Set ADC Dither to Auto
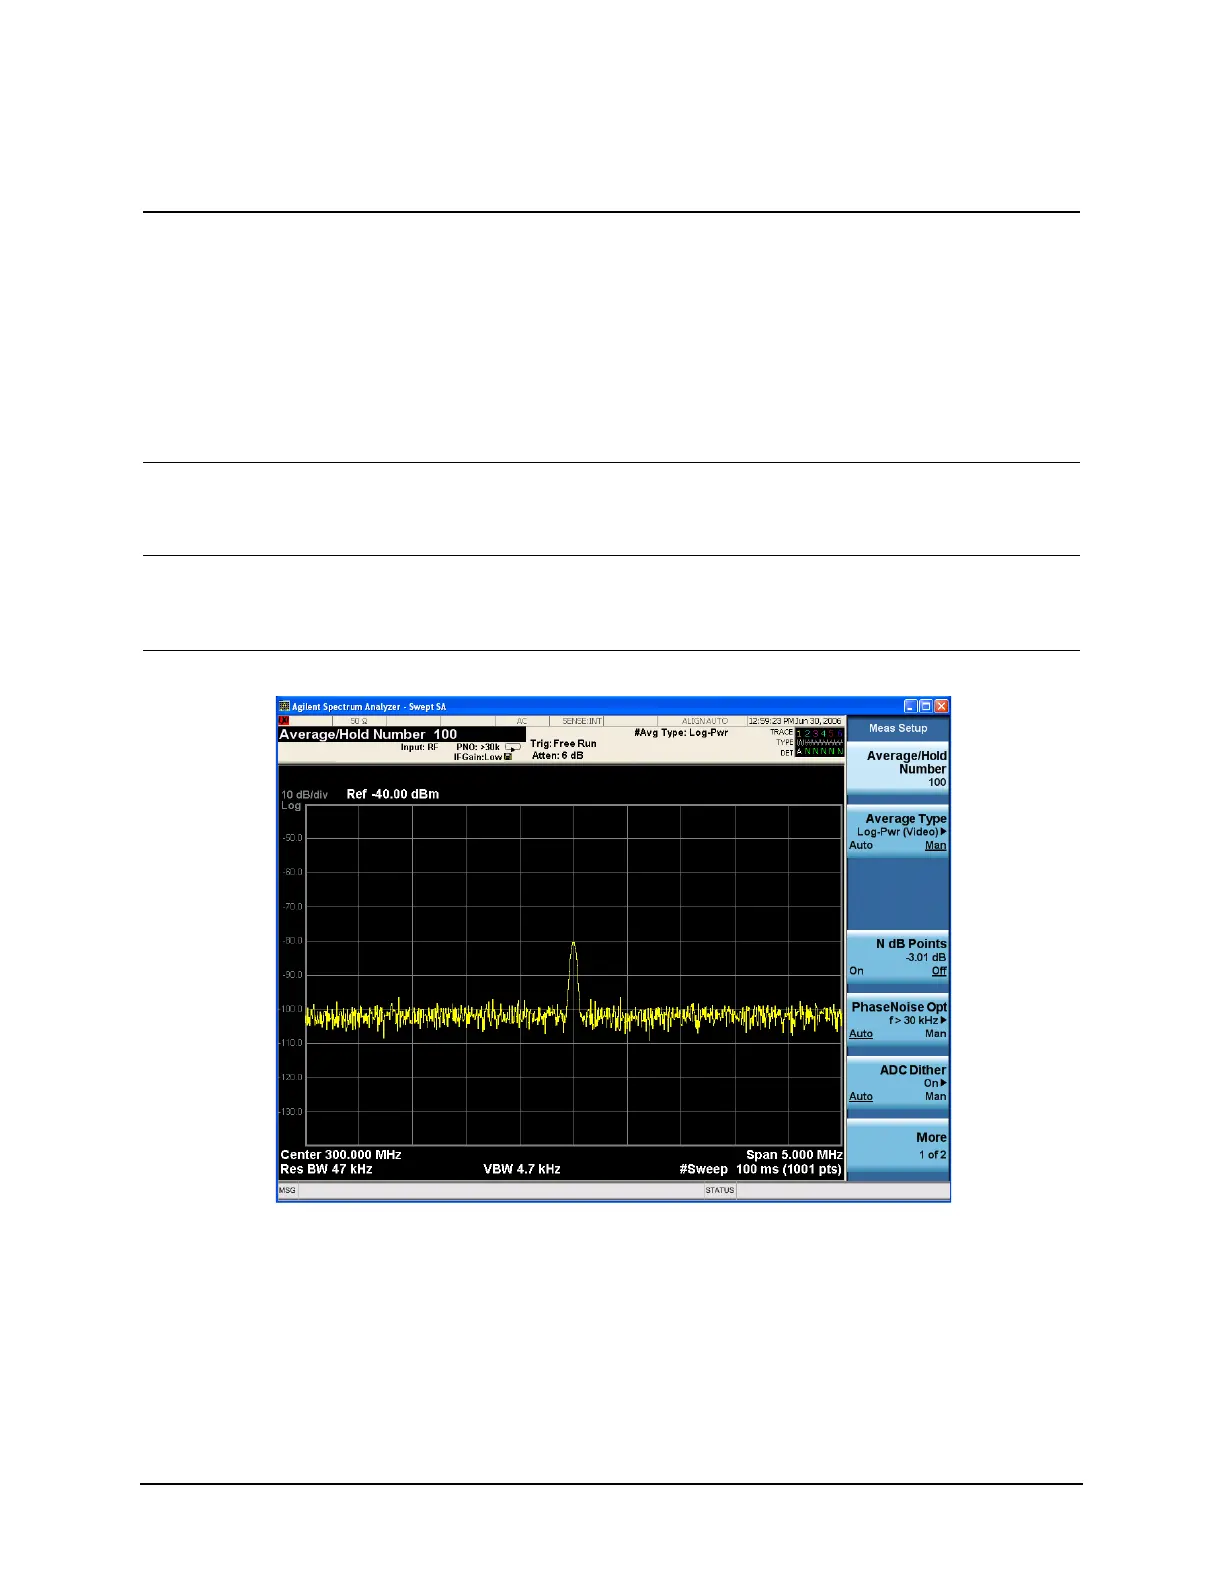 coord(861,1097)
